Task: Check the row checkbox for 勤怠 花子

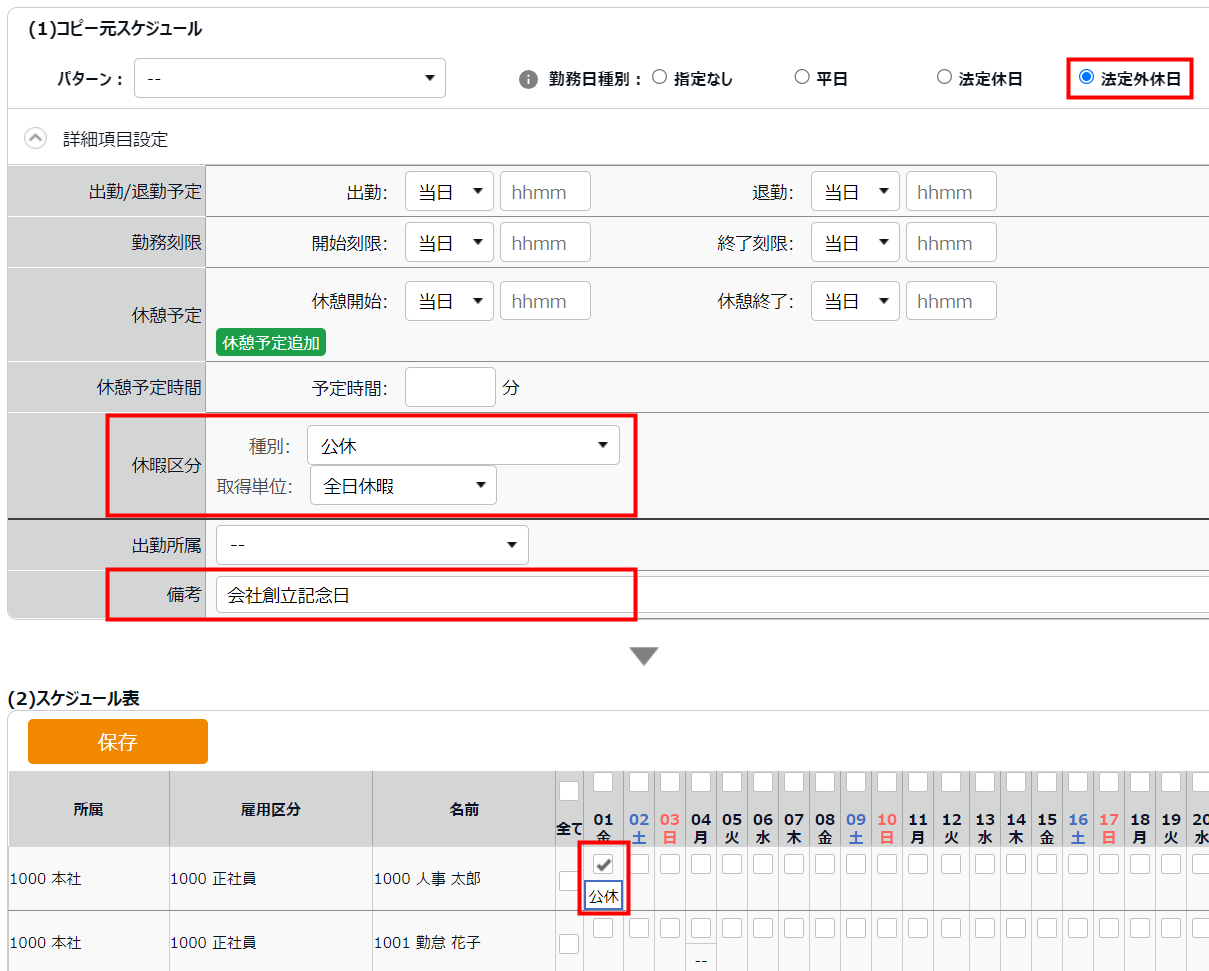Action: pyautogui.click(x=569, y=944)
